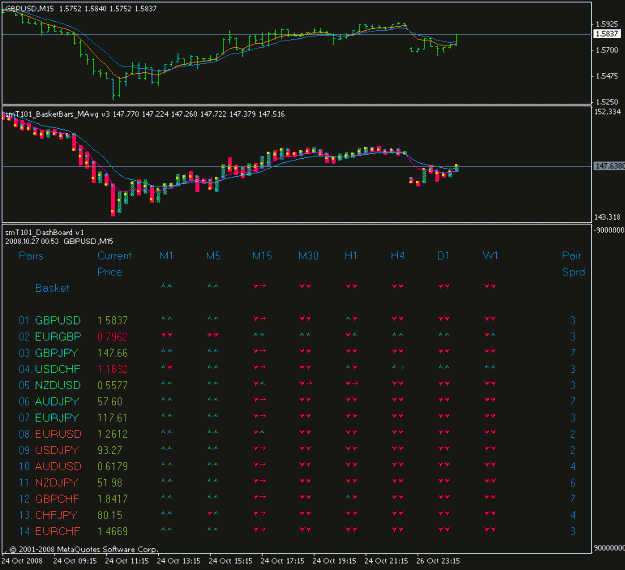The image size is (625, 570).
Task: Click the CHFJPY M5 mixed arrow signal
Action: (x=213, y=513)
